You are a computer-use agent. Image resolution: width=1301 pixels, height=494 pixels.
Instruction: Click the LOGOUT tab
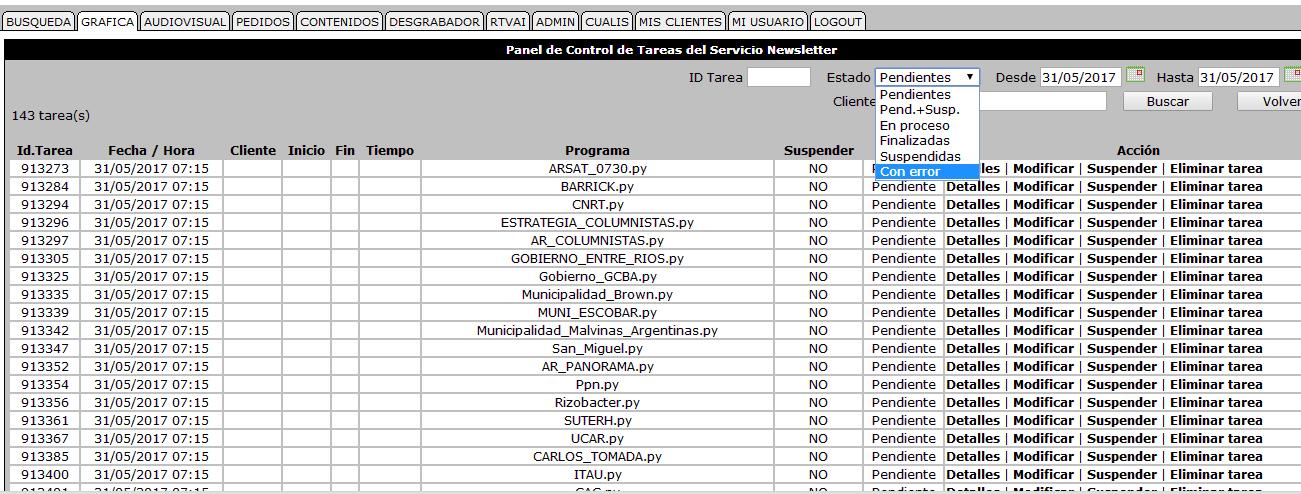click(838, 21)
